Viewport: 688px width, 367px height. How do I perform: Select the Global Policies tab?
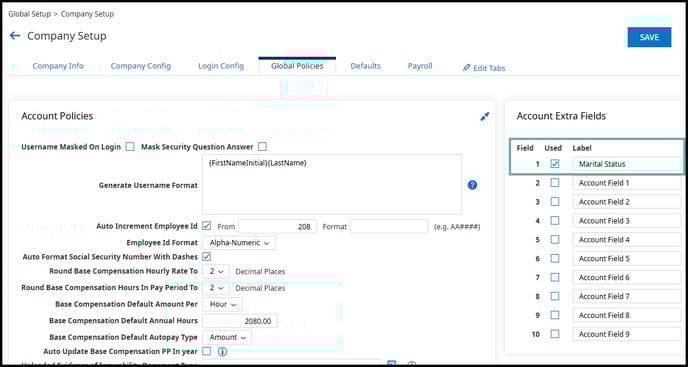tap(297, 66)
